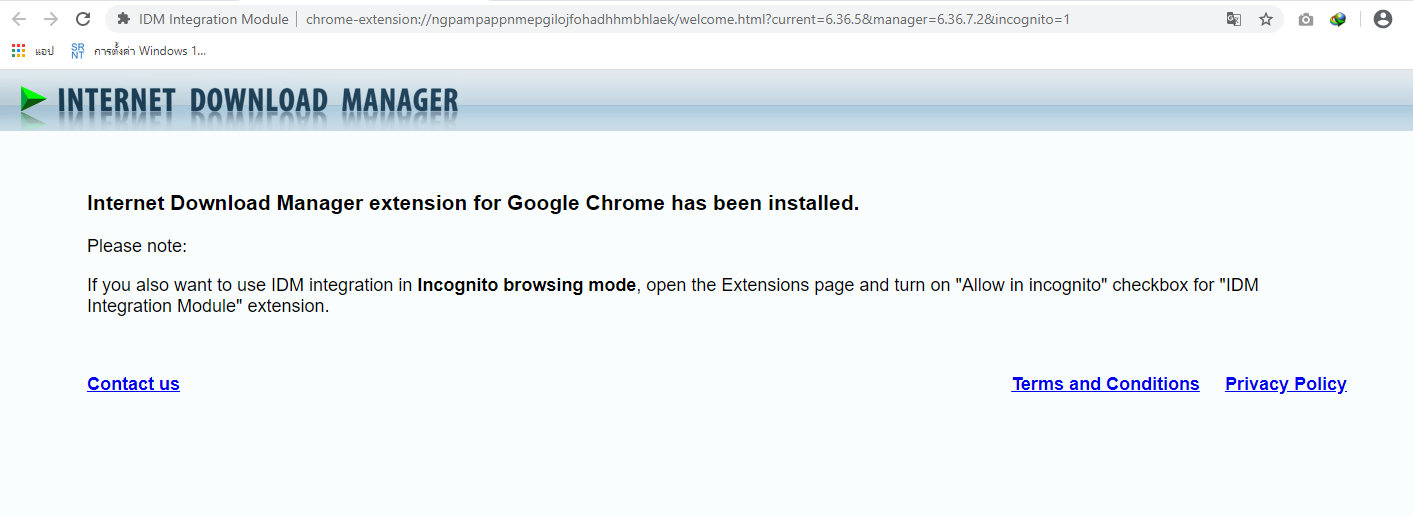Screen dimensions: 1413x517
Task: Click the Internet Download Manager banner title
Action: 258,101
